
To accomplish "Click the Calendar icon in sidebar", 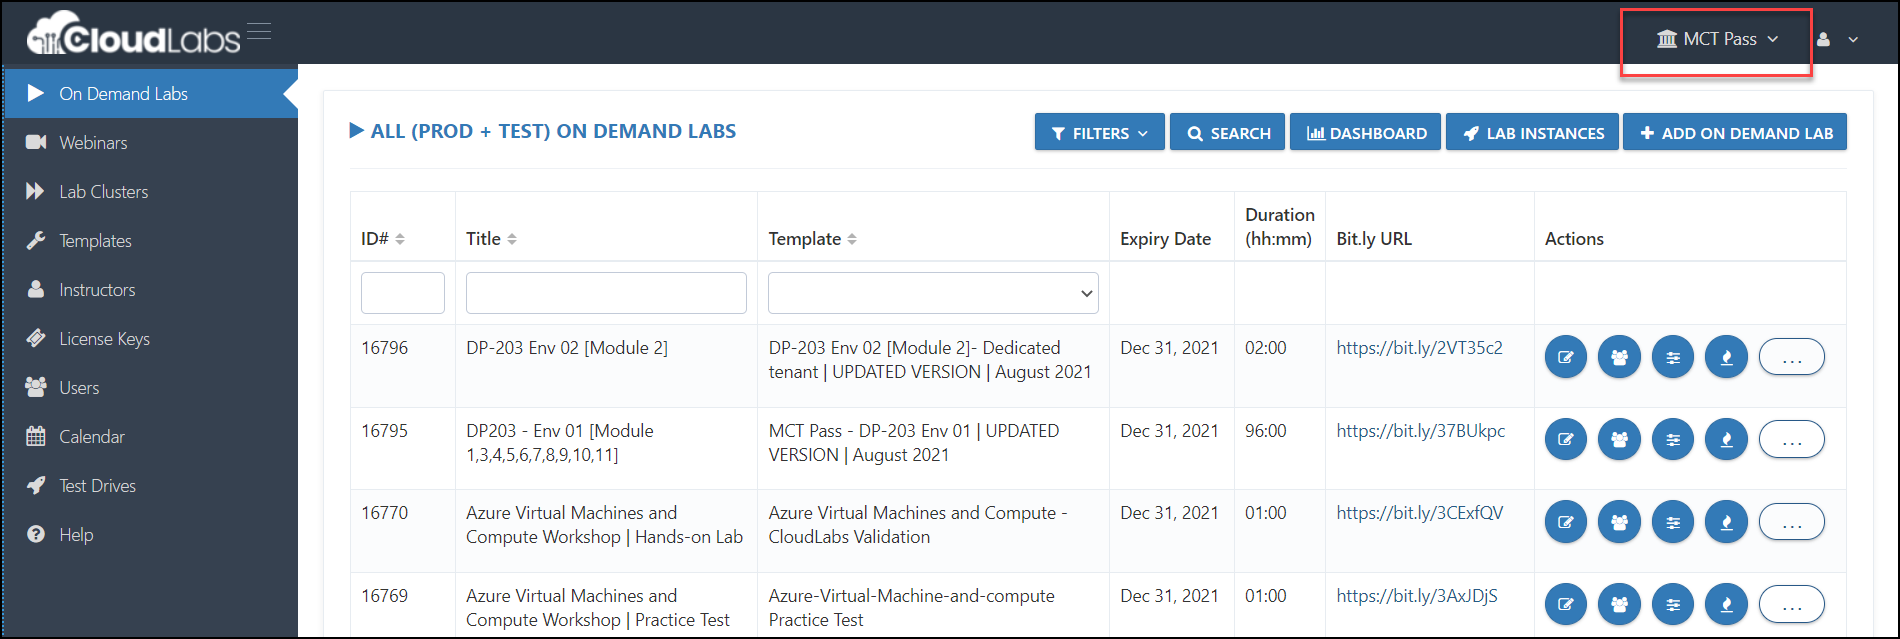I will (36, 436).
